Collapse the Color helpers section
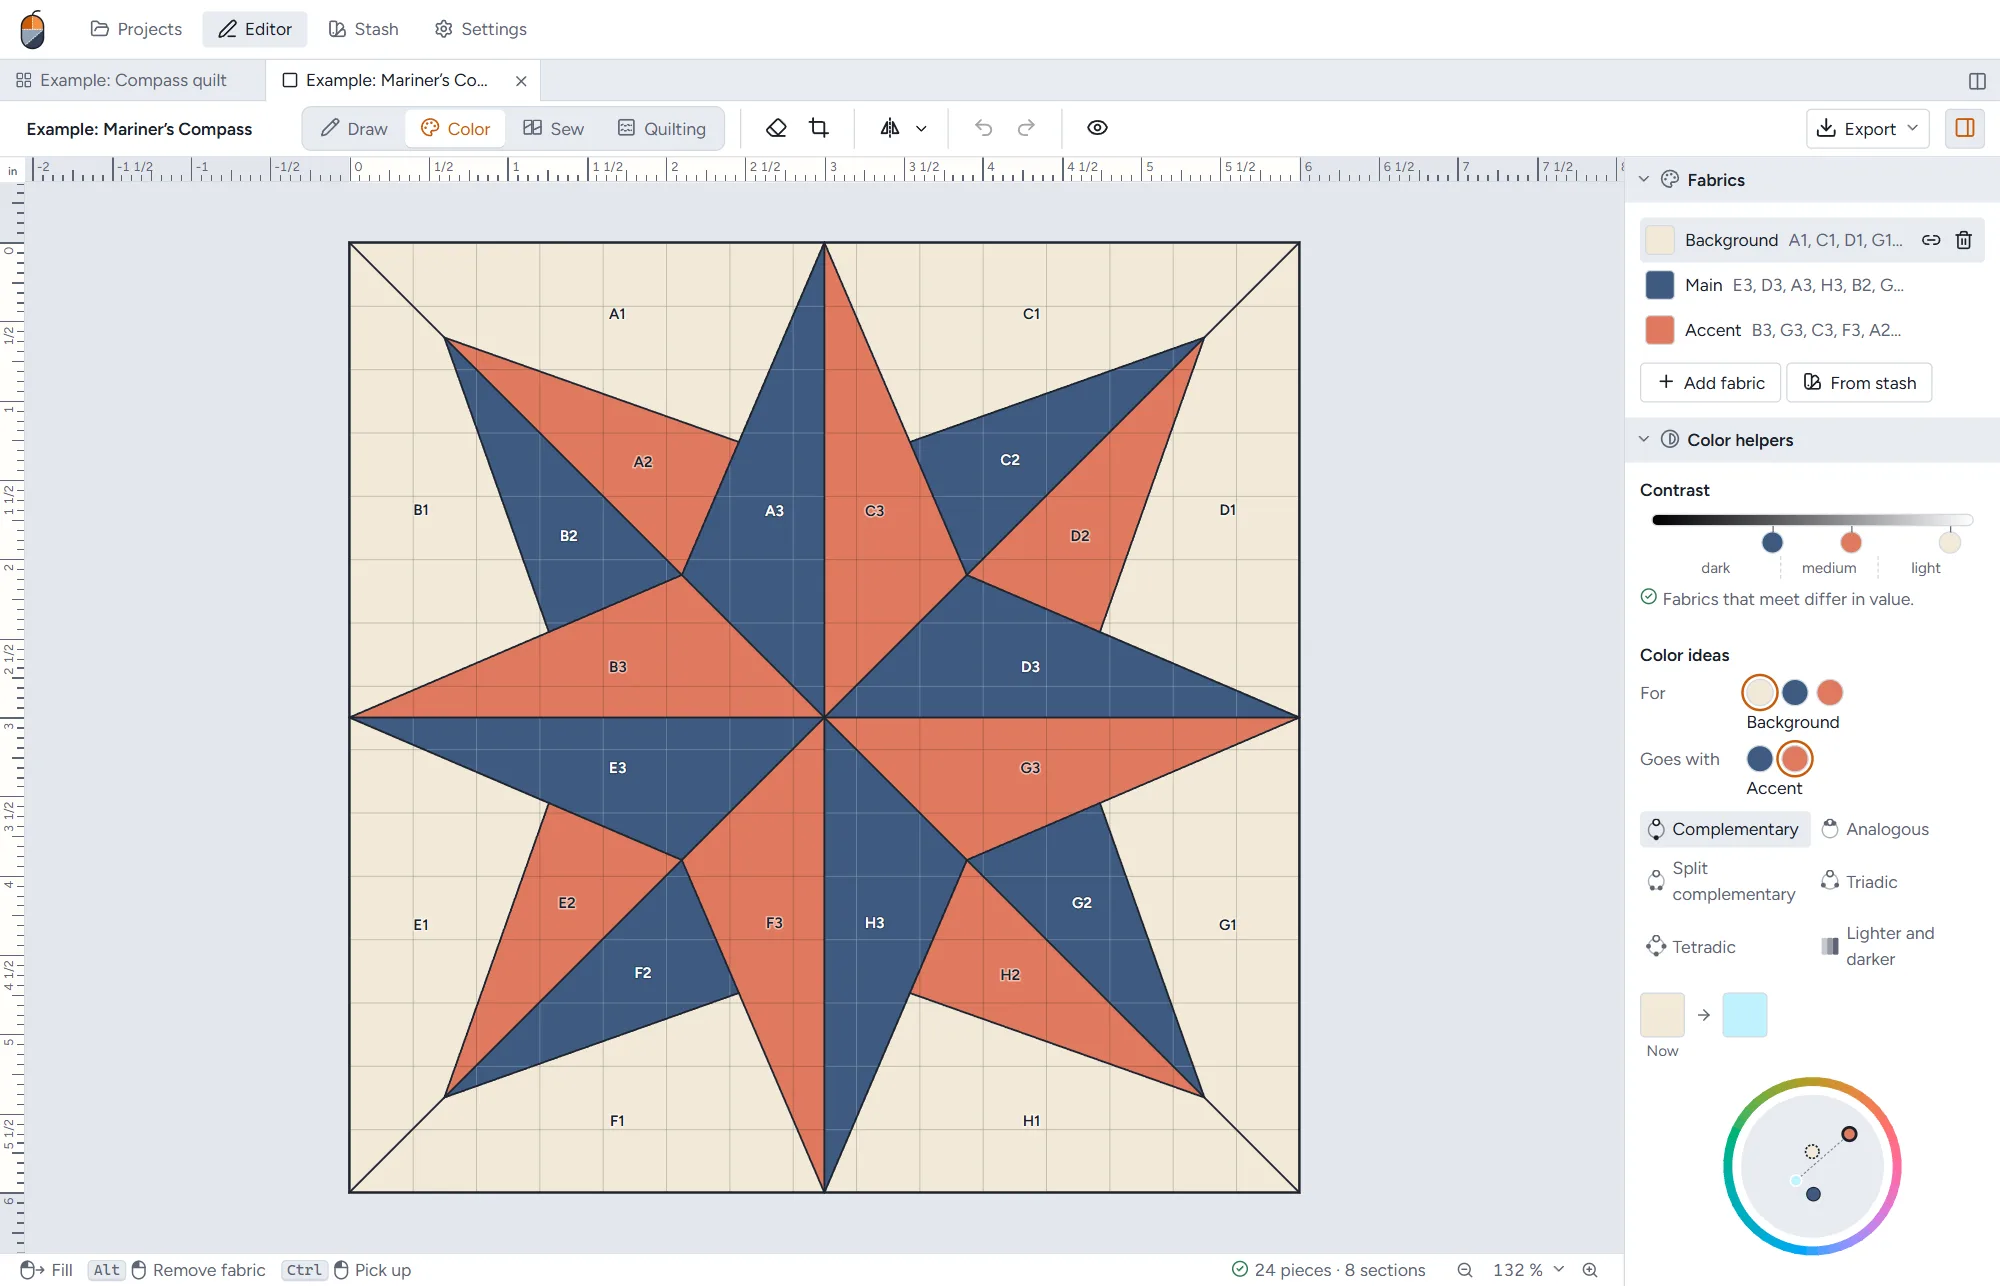The height and width of the screenshot is (1286, 2000). point(1644,439)
